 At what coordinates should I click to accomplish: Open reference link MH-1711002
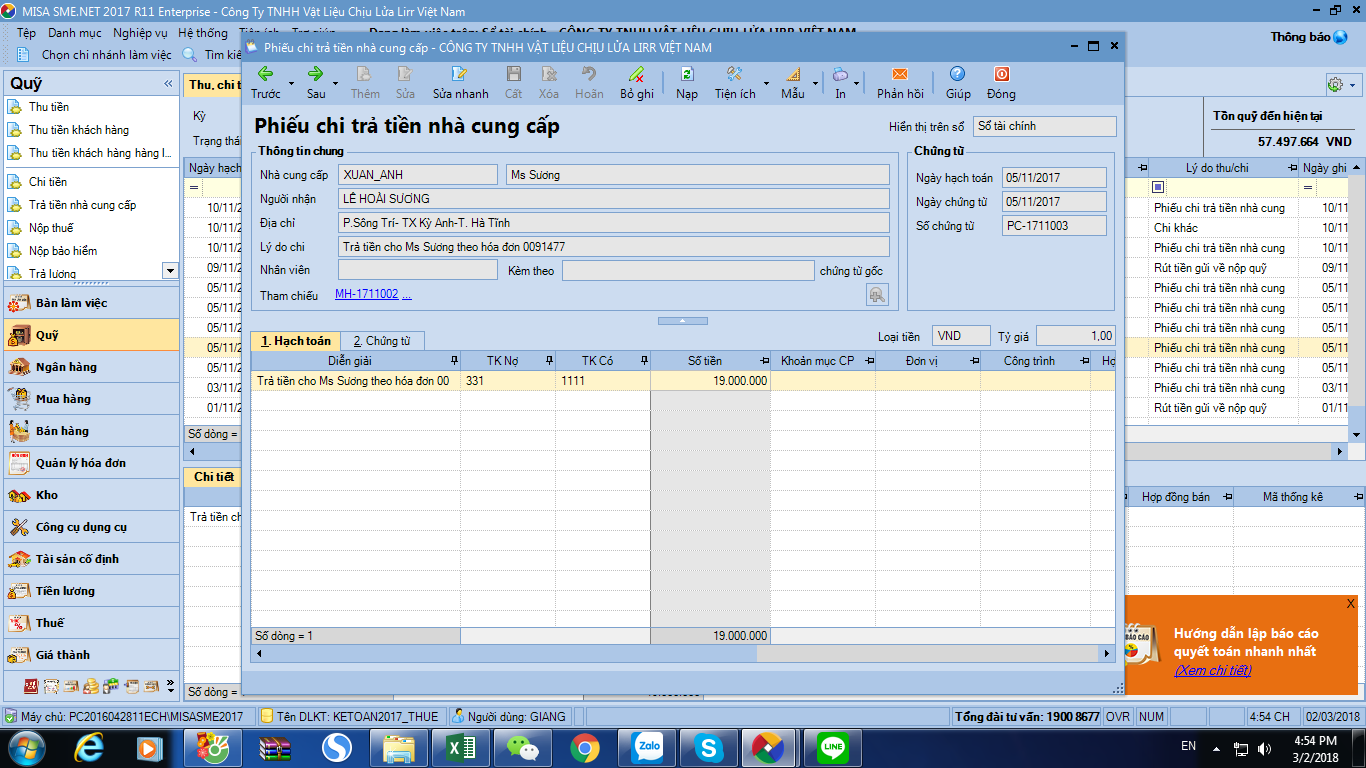click(x=367, y=294)
